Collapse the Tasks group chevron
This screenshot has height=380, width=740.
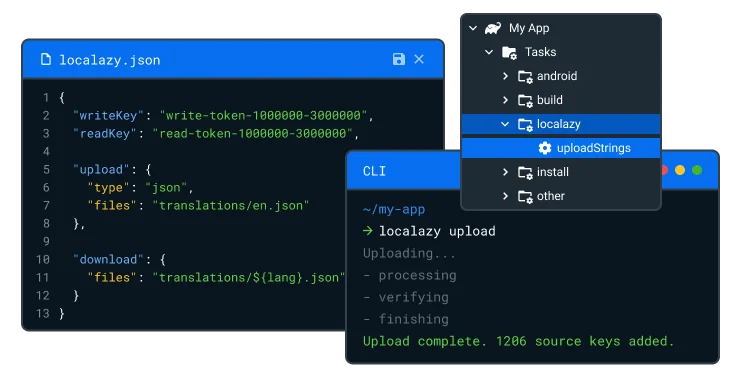point(489,52)
